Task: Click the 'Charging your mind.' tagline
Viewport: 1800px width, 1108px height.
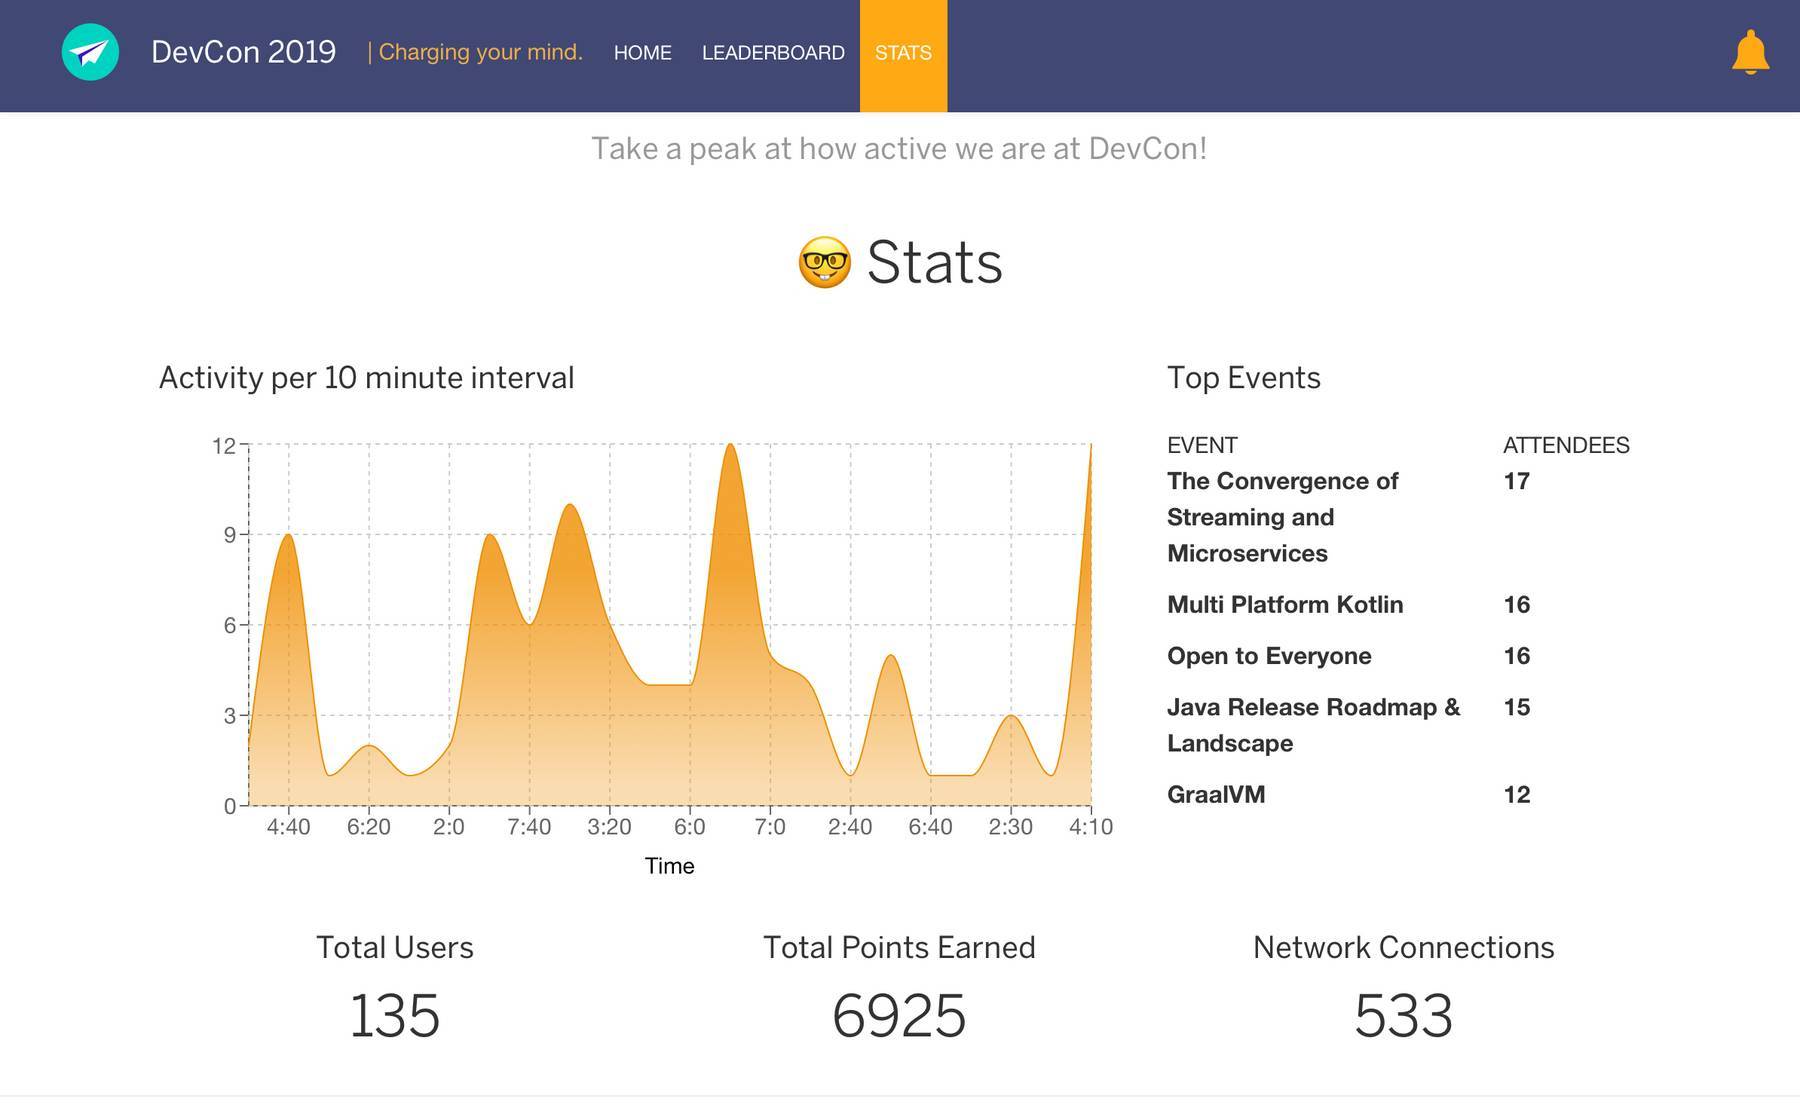Action: tap(475, 52)
